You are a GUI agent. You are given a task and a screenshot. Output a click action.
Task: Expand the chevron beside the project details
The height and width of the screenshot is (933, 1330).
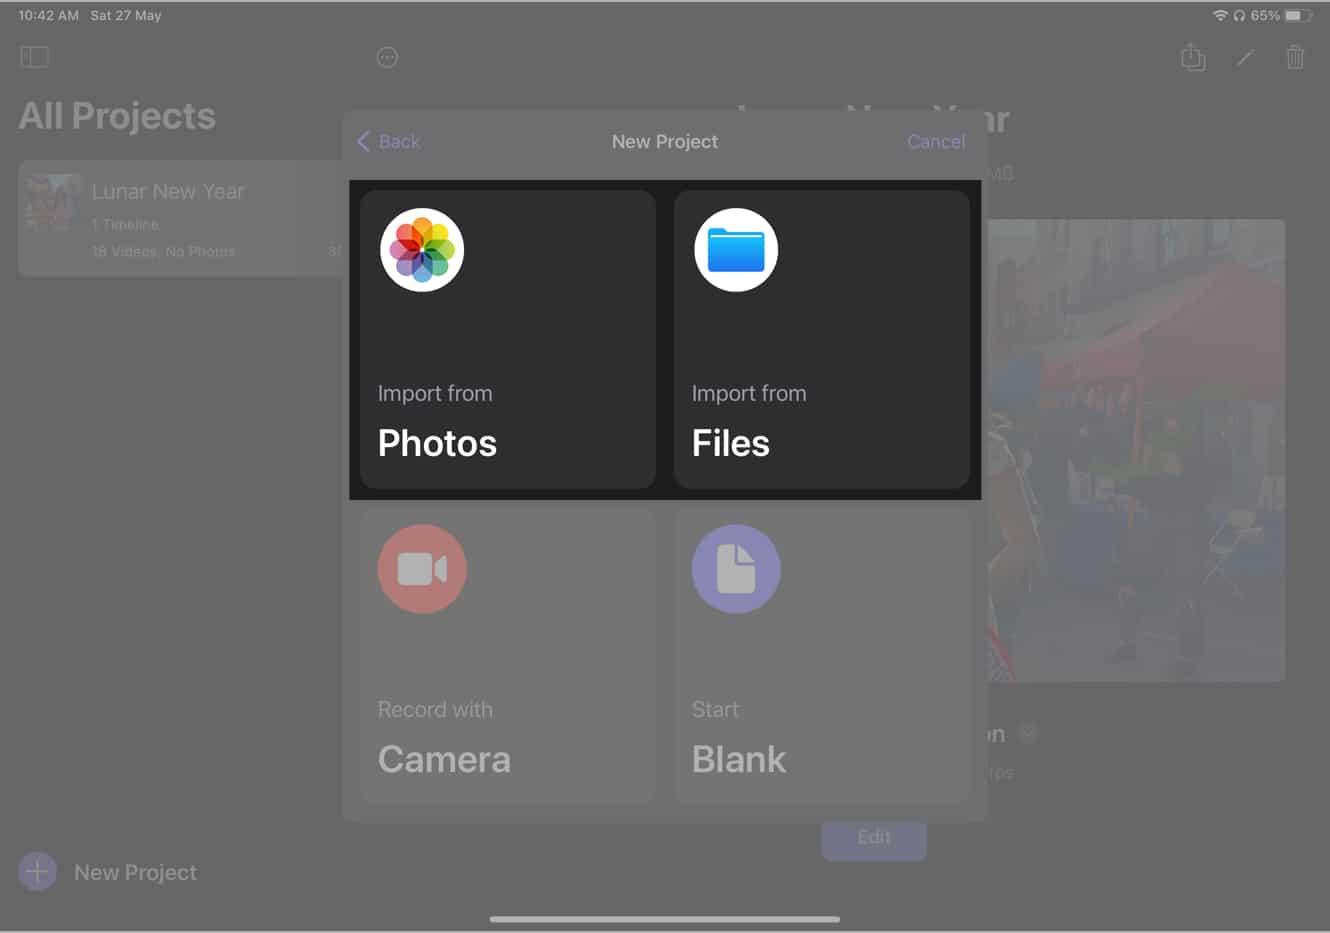point(1028,734)
